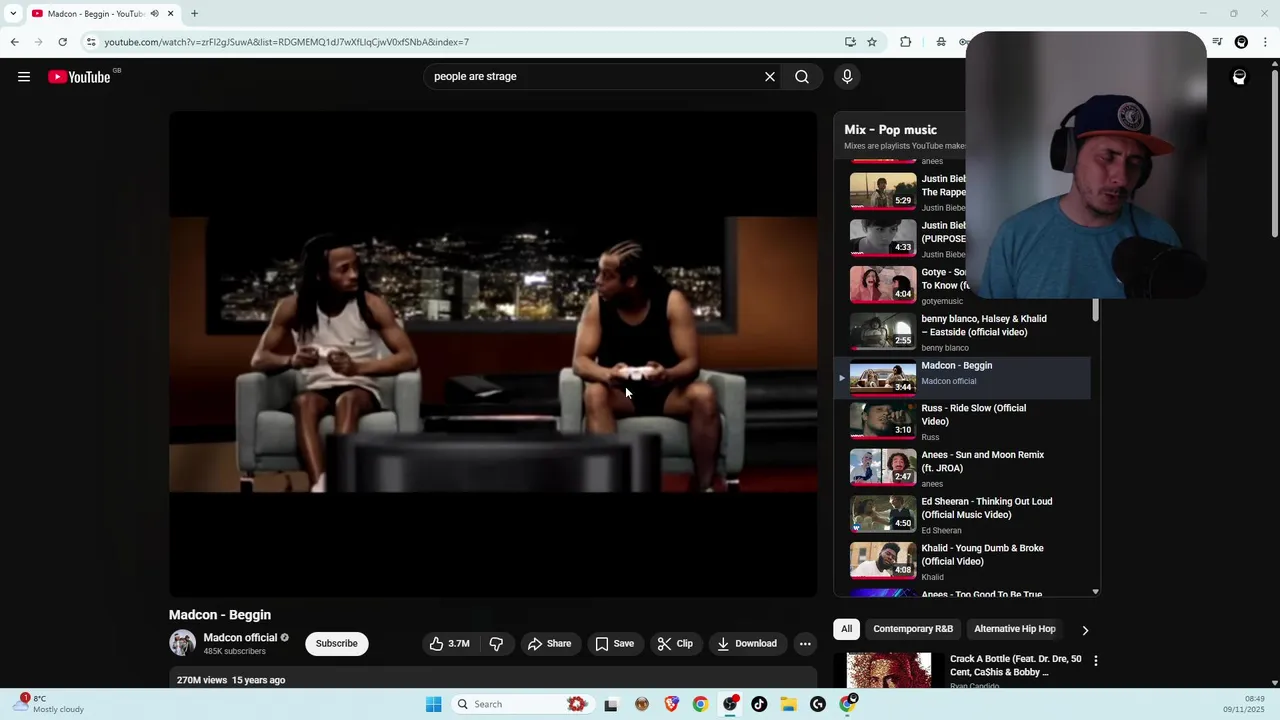Go to YouTube home via logo

pyautogui.click(x=79, y=77)
